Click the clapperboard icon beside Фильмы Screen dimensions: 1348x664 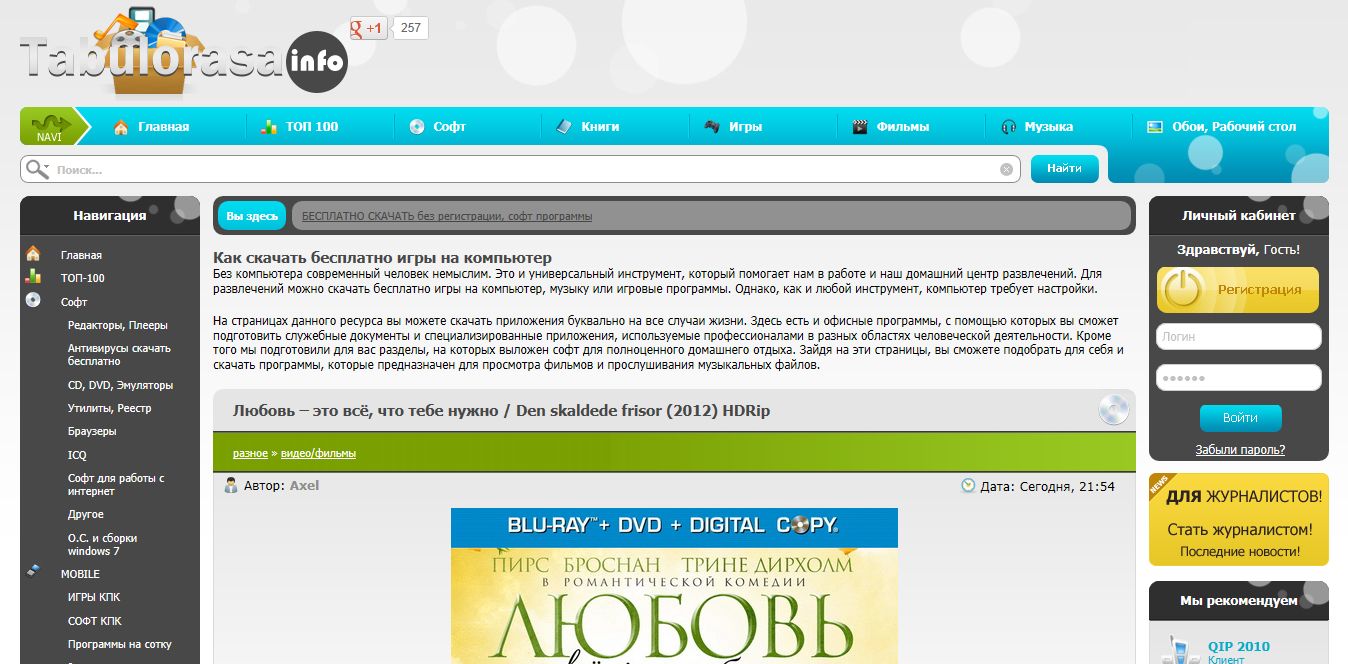pyautogui.click(x=859, y=127)
